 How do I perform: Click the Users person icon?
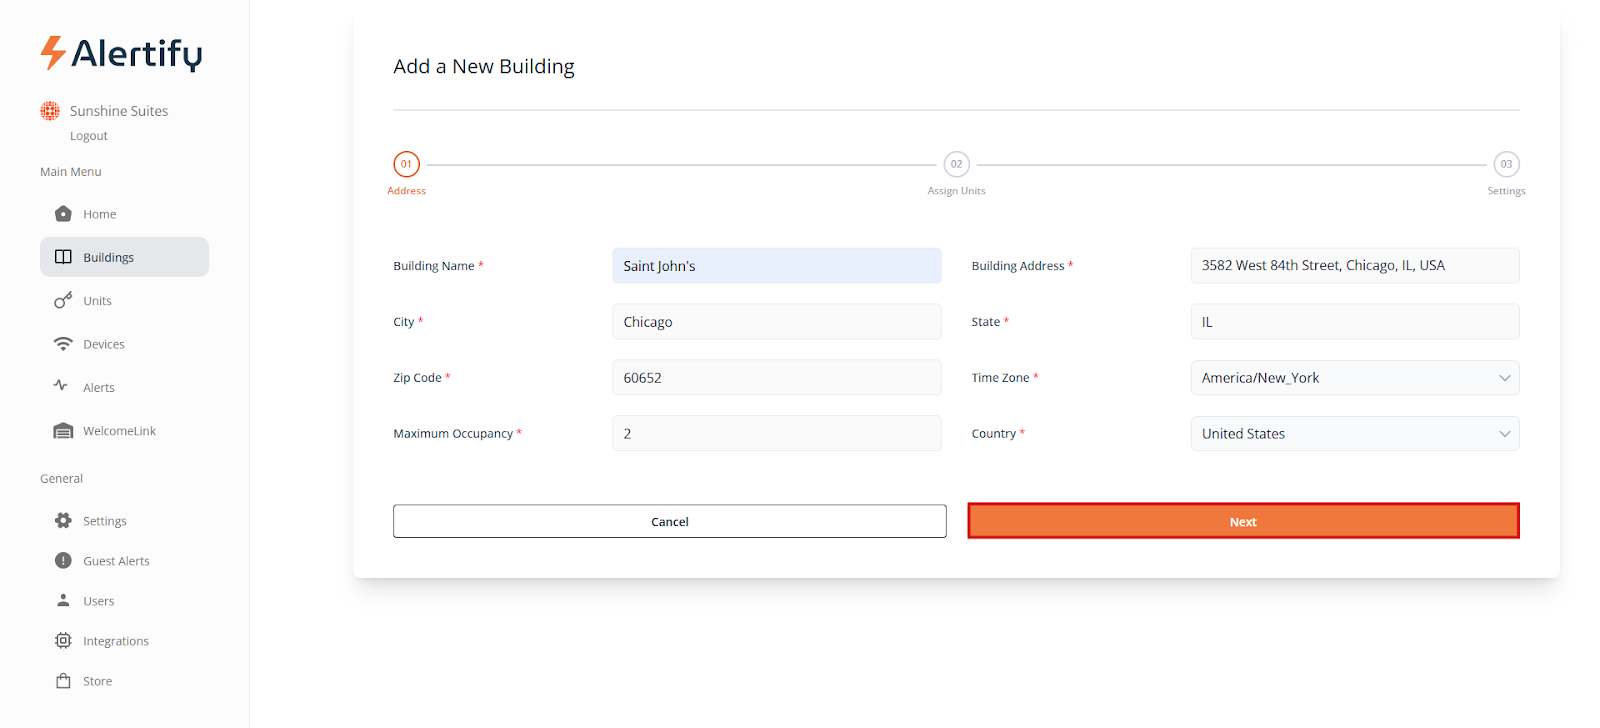coord(63,601)
